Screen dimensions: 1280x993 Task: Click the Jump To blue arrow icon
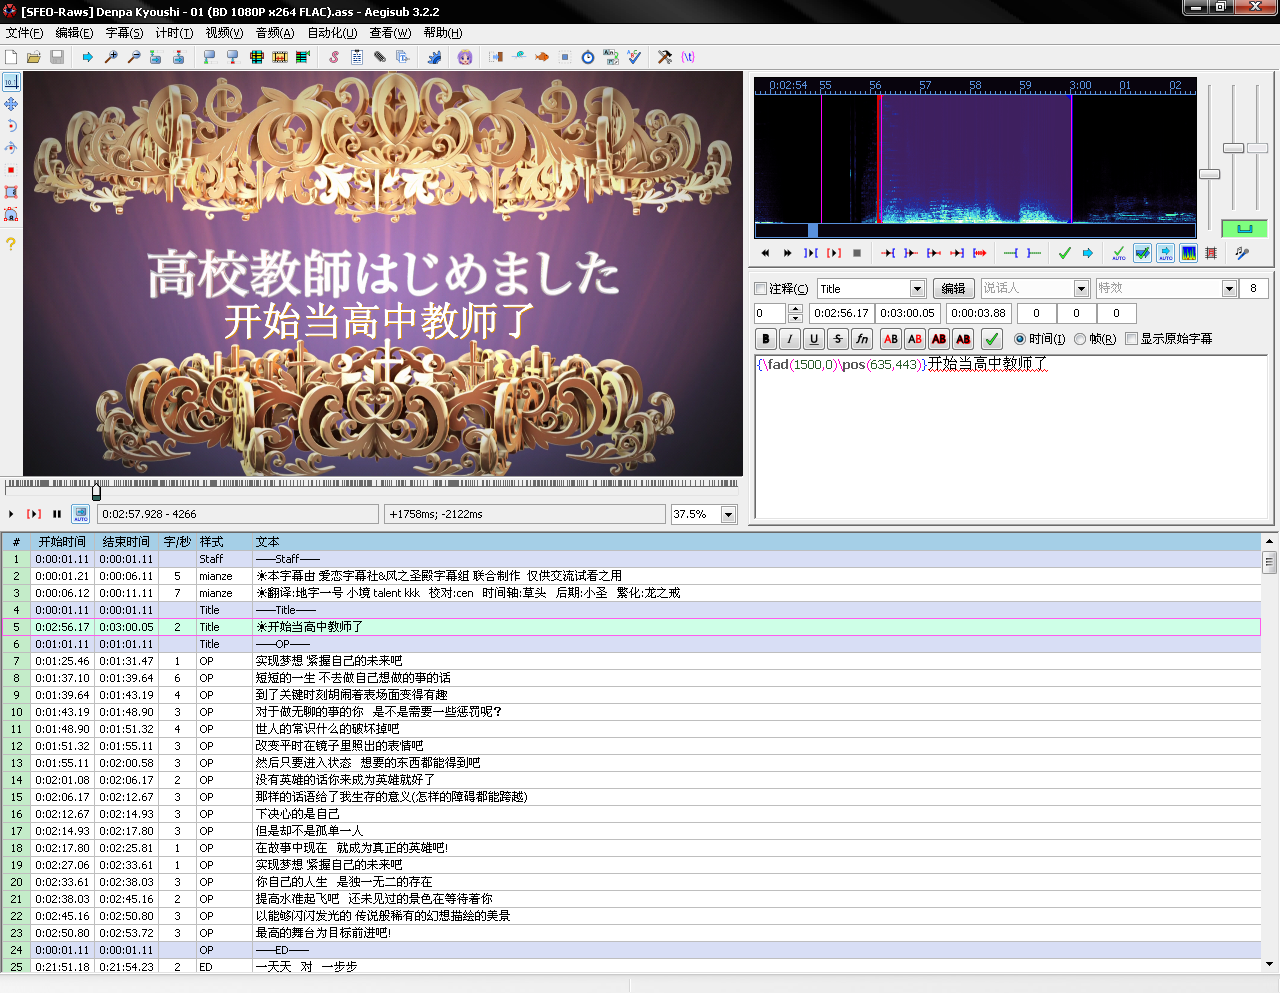click(x=88, y=57)
